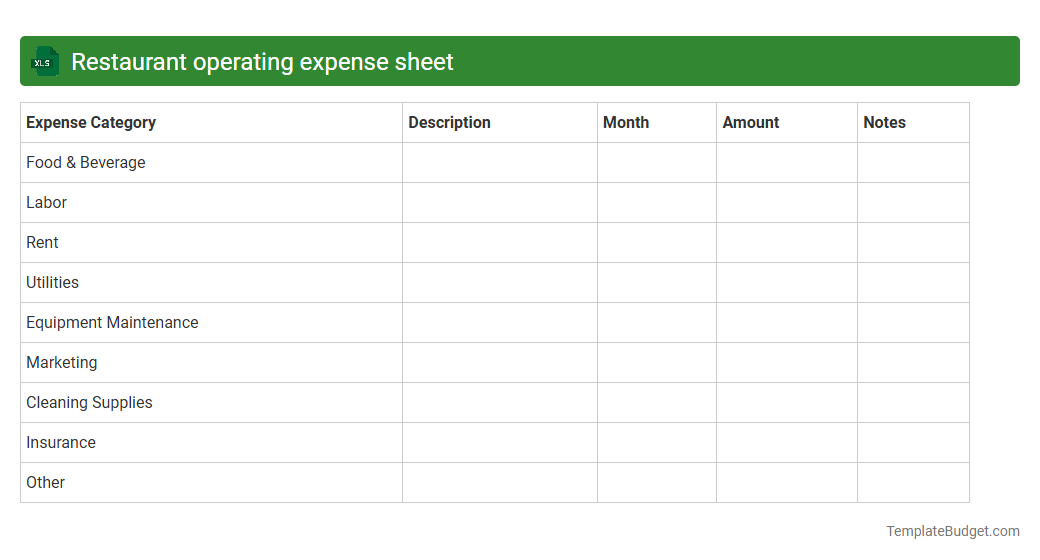This screenshot has width=1040, height=560.
Task: Click the Description cell for Insurance
Action: [x=499, y=443]
